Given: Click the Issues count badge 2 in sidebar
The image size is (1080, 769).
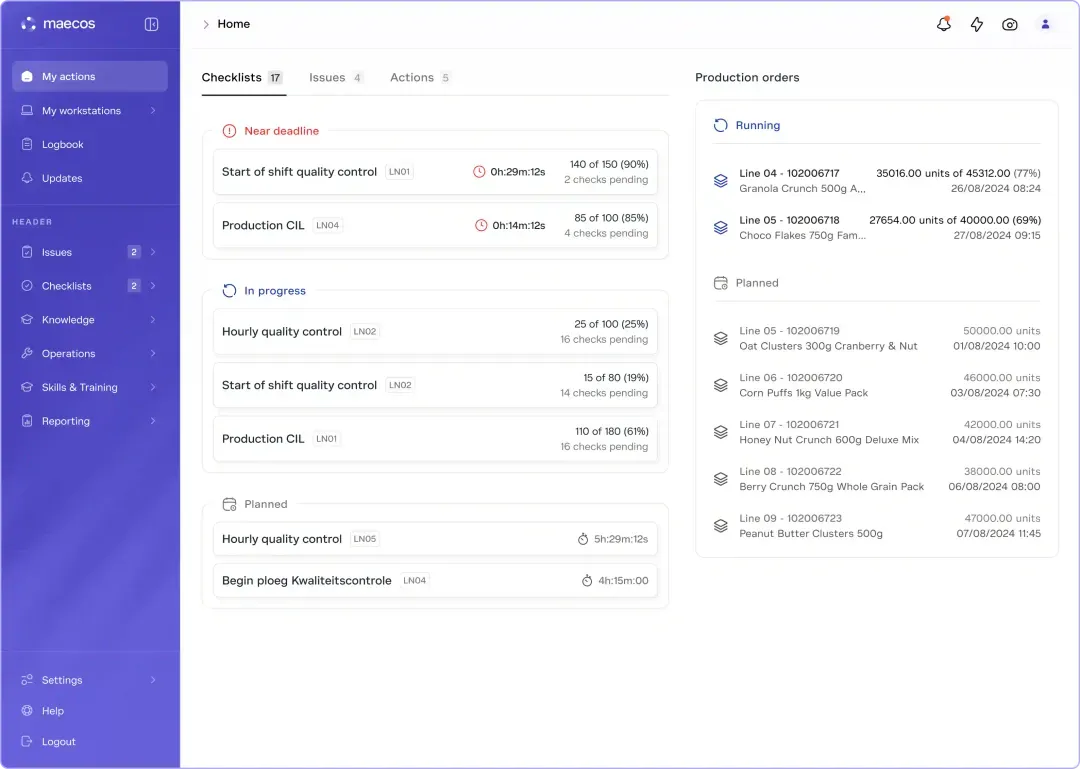Looking at the screenshot, I should click(x=134, y=252).
